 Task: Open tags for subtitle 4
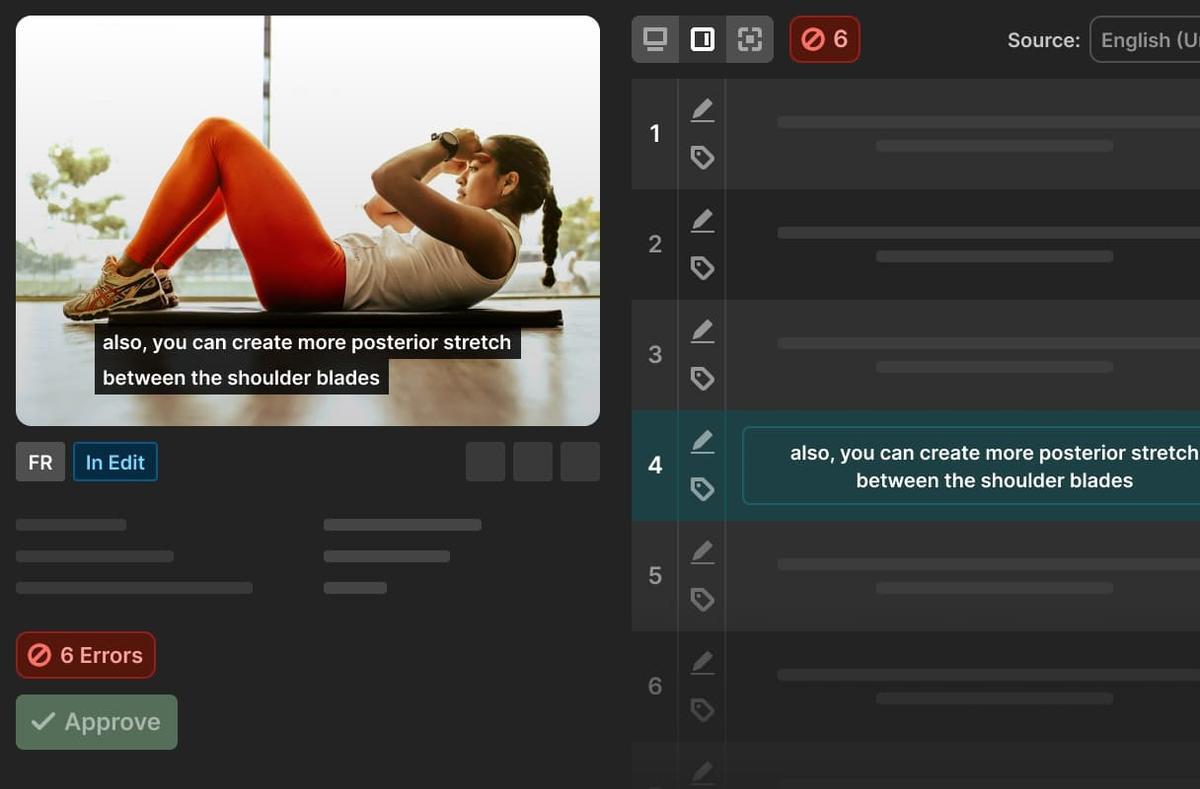pyautogui.click(x=702, y=488)
